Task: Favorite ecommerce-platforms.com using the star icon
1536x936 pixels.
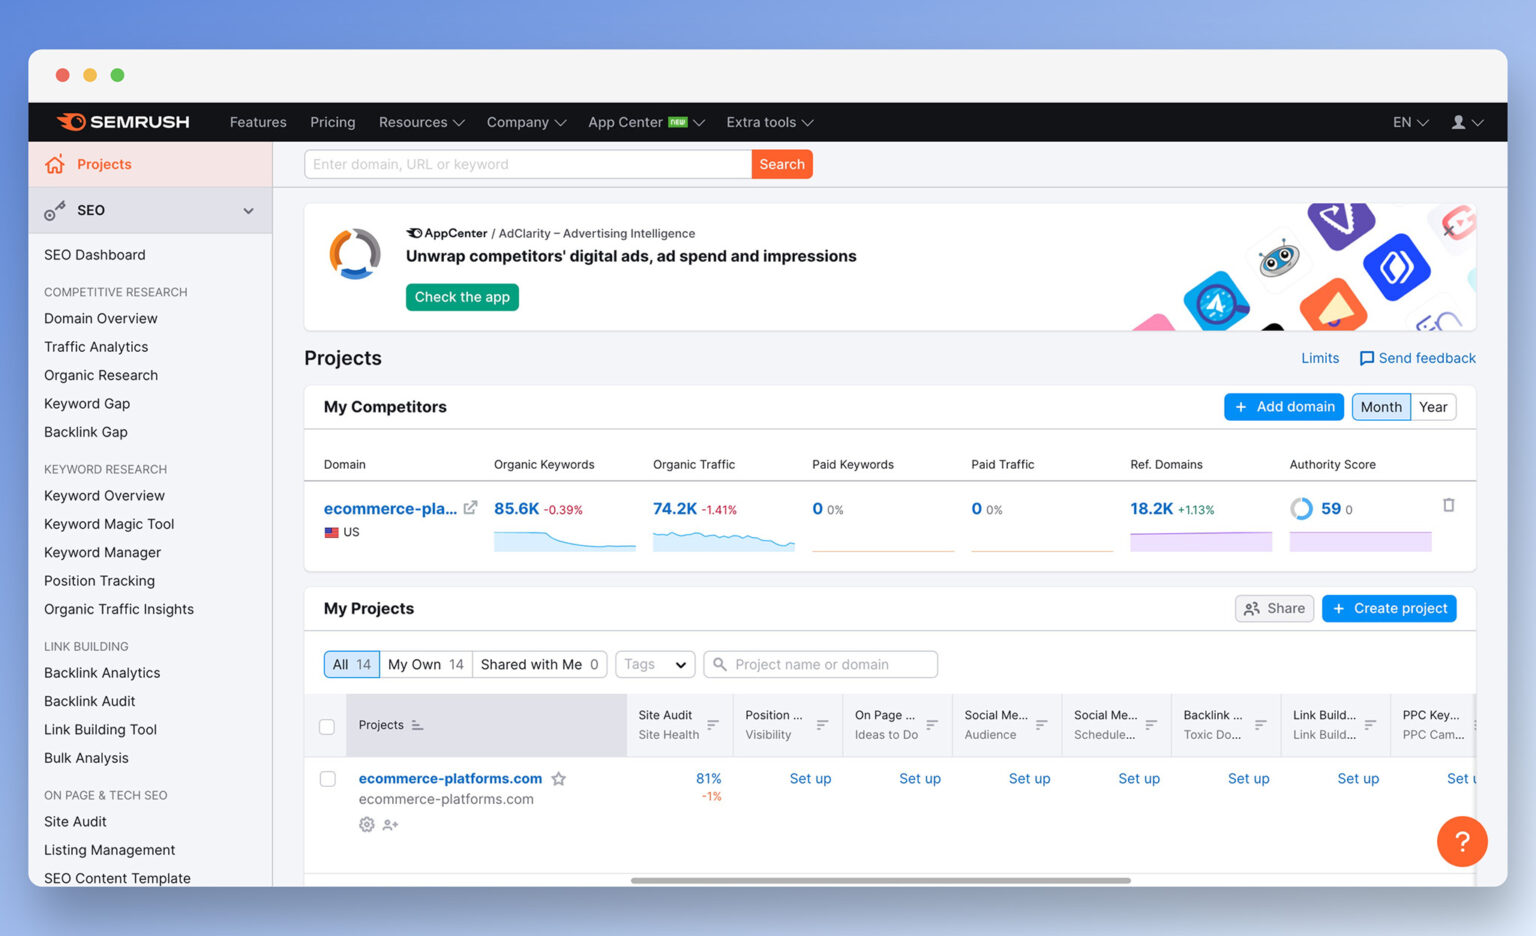Action: point(559,778)
